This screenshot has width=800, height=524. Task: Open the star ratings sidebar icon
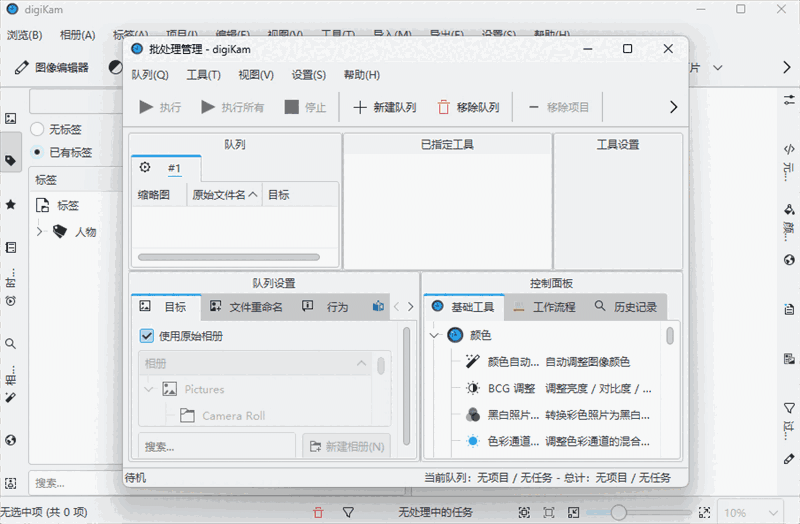click(x=10, y=205)
